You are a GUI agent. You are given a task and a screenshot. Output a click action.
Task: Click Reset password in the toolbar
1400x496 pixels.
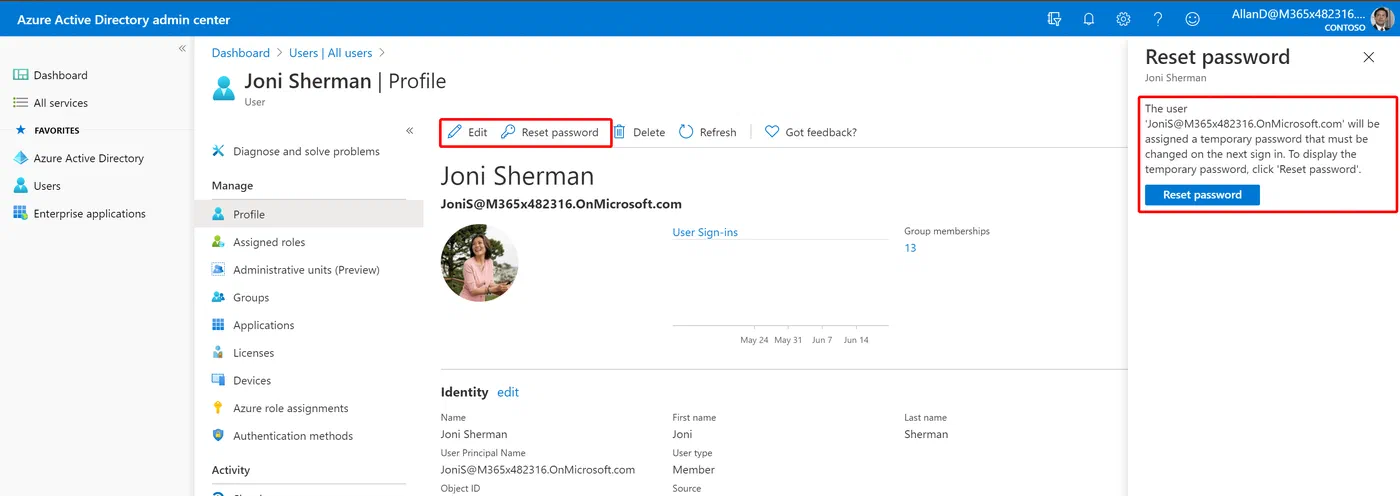(550, 132)
